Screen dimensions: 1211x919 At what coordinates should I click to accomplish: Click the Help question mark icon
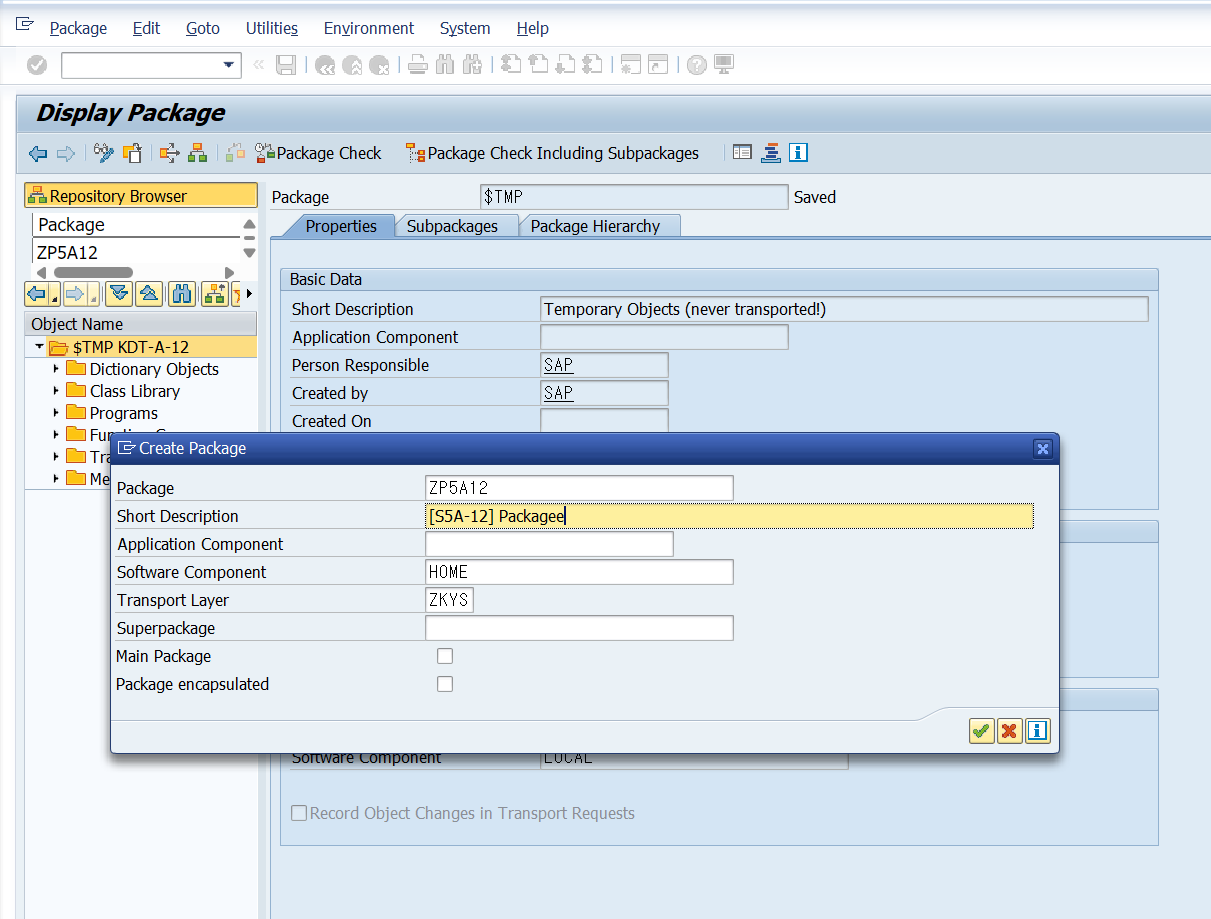(x=697, y=65)
